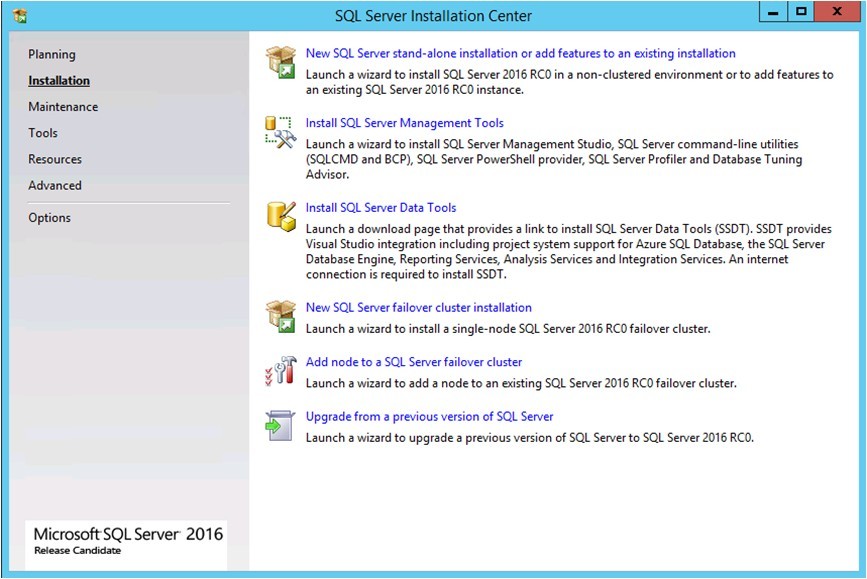Viewport: 867px width, 579px height.
Task: Click the SQL Server Data Tools cylinder icon
Action: tap(281, 217)
